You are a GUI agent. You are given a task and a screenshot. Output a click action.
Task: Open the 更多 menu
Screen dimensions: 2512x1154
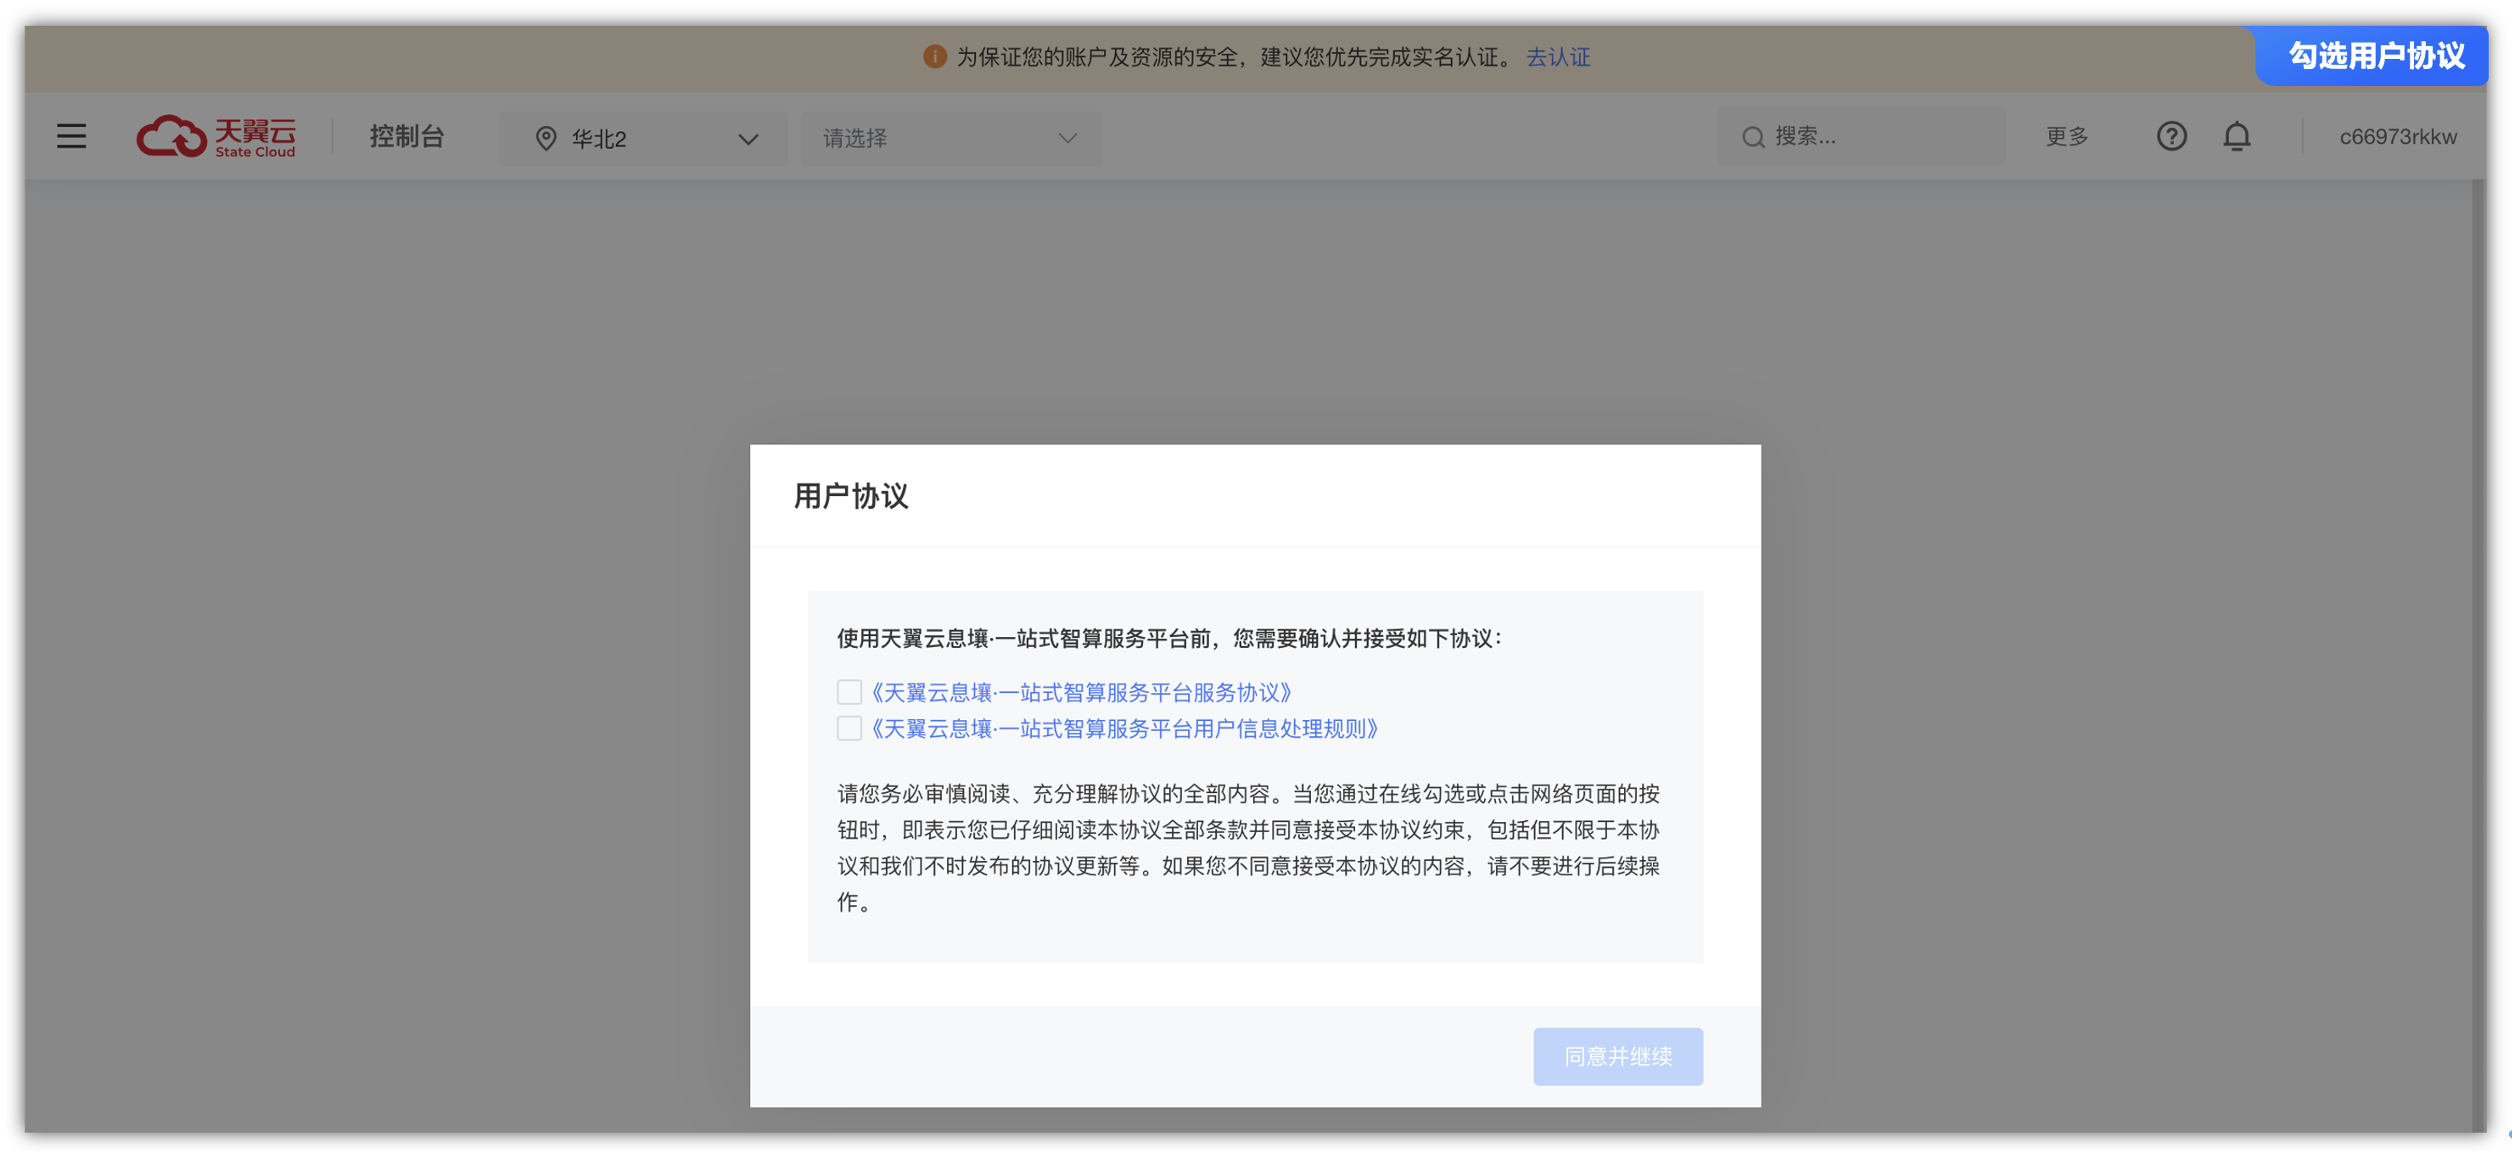[x=2067, y=136]
